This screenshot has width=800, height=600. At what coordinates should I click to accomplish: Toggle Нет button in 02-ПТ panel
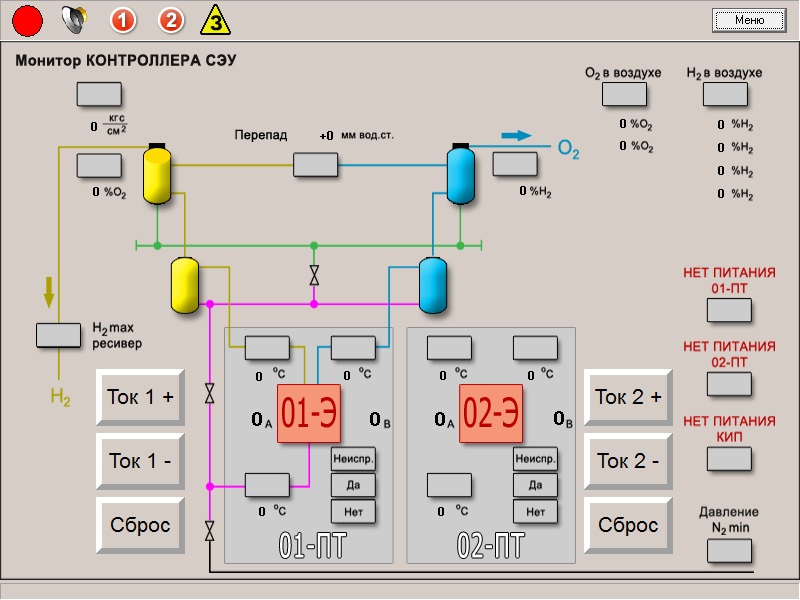tap(535, 511)
